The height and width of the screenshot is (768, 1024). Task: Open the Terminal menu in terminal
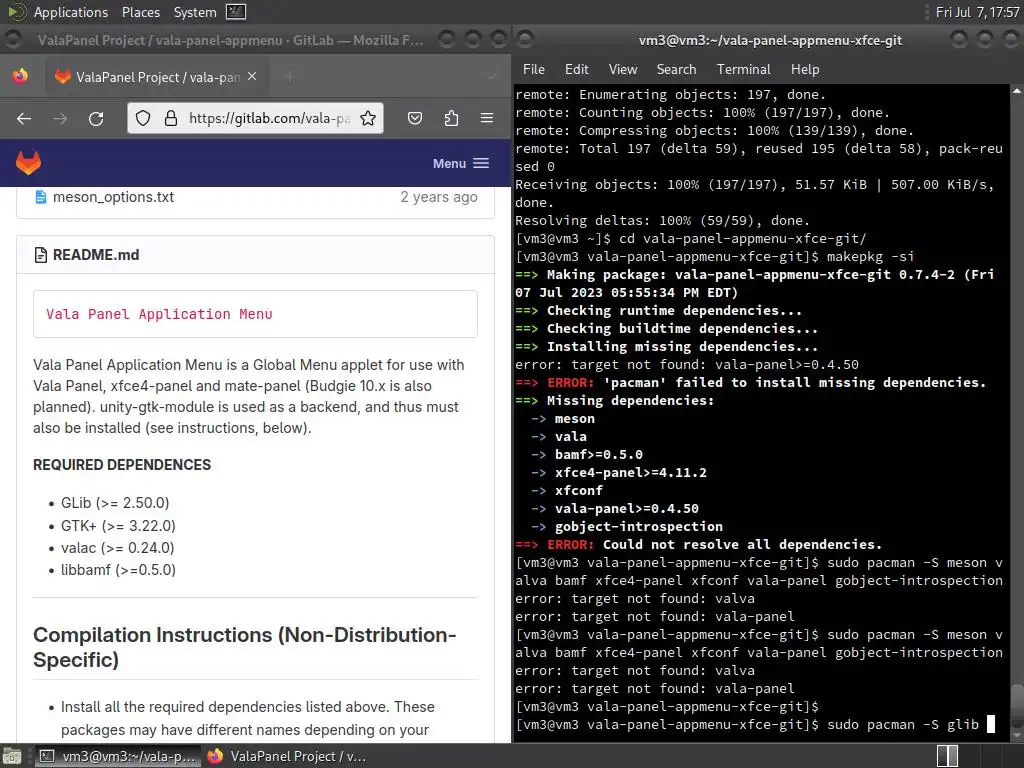744,69
